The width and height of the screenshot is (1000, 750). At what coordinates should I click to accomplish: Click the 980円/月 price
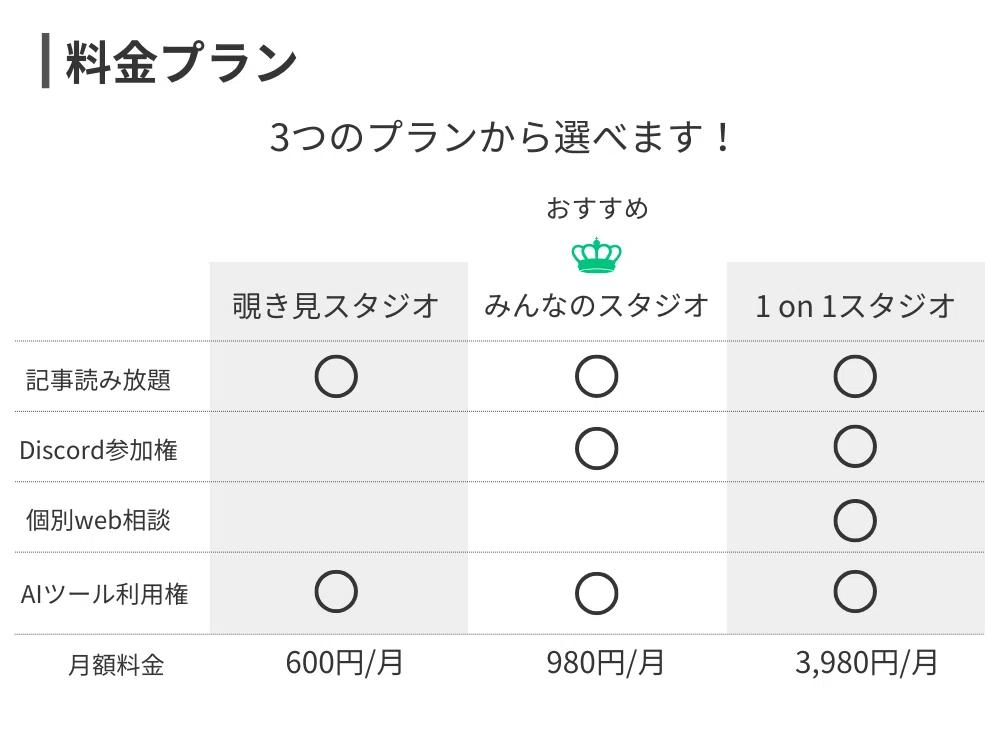pyautogui.click(x=605, y=663)
